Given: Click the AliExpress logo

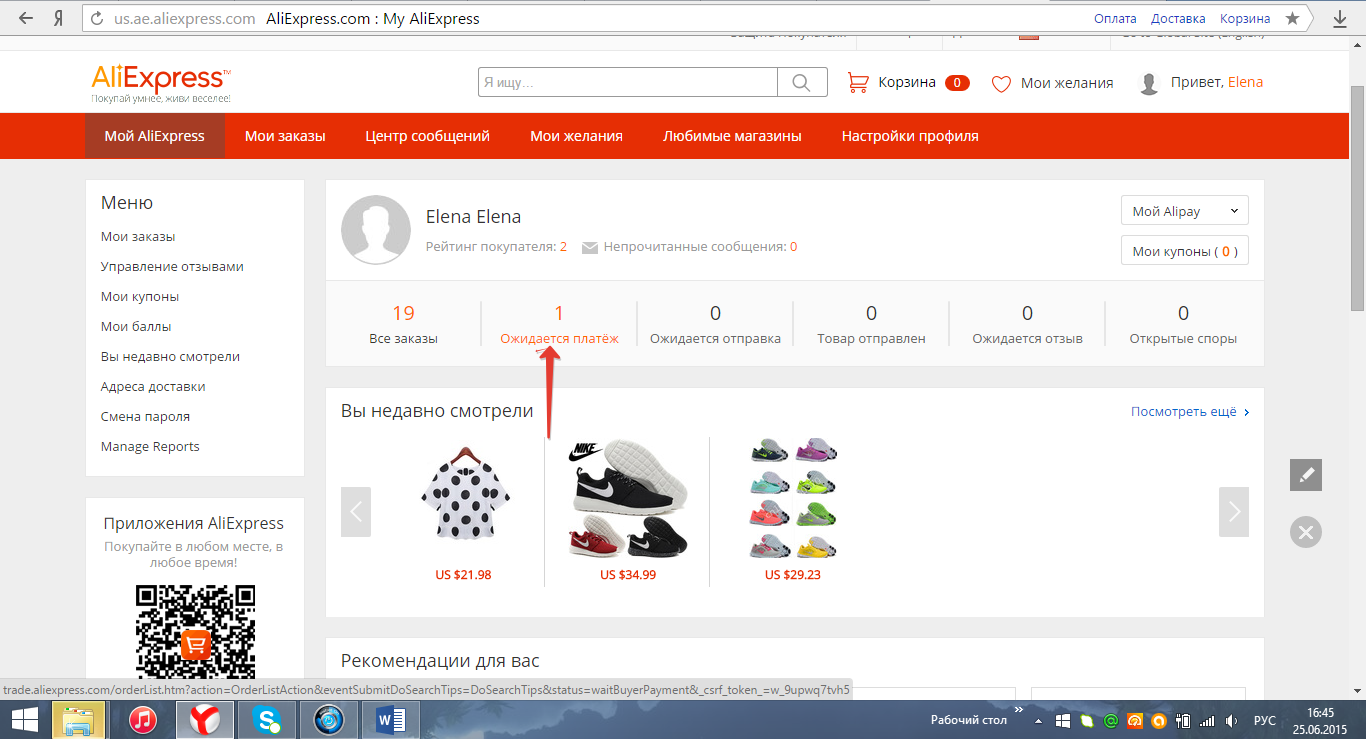Looking at the screenshot, I should point(161,83).
